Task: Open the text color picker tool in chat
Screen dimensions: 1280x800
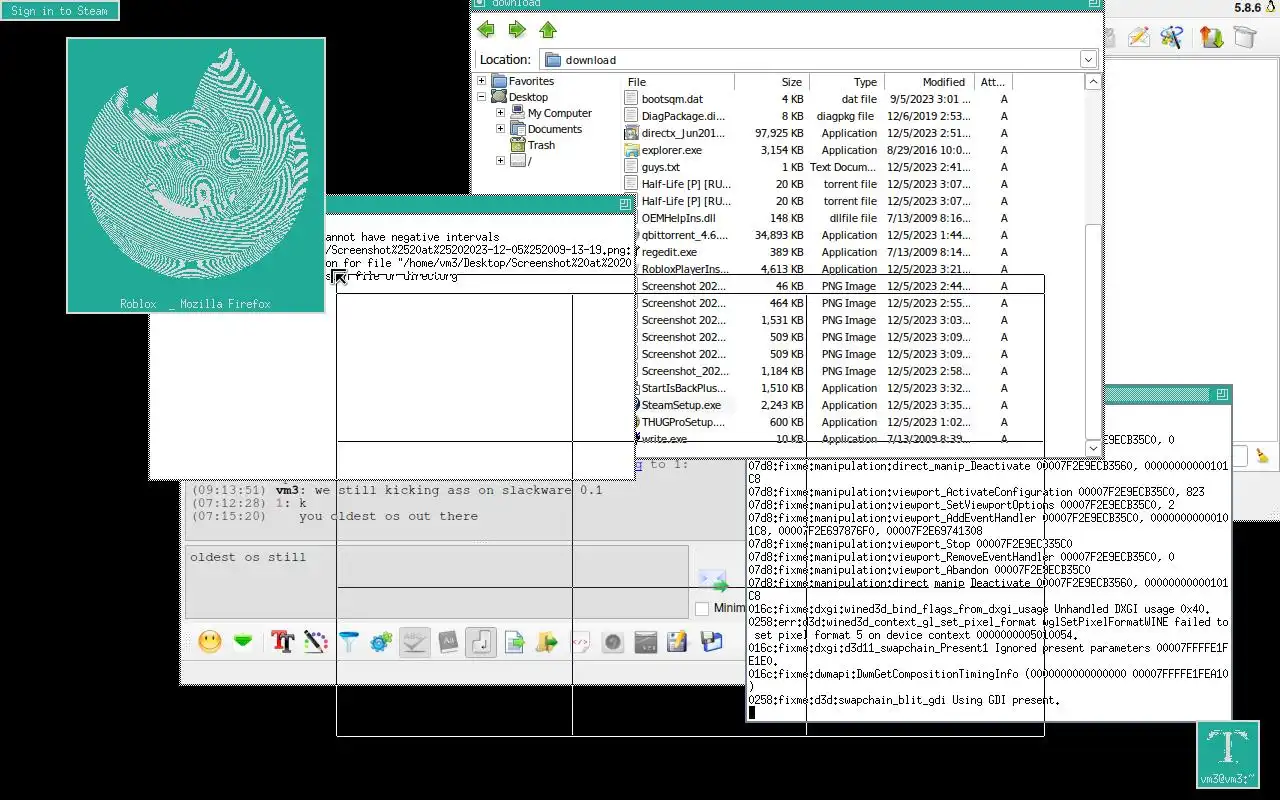Action: pos(316,642)
